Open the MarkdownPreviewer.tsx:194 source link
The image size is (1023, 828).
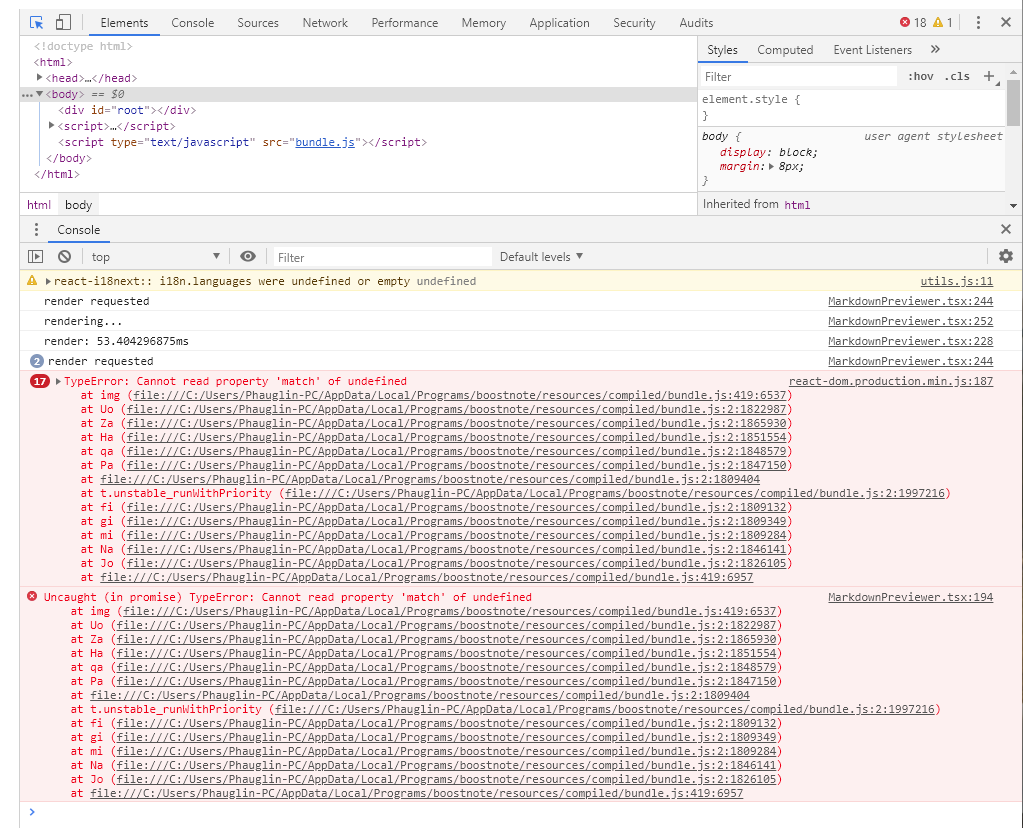[x=910, y=597]
